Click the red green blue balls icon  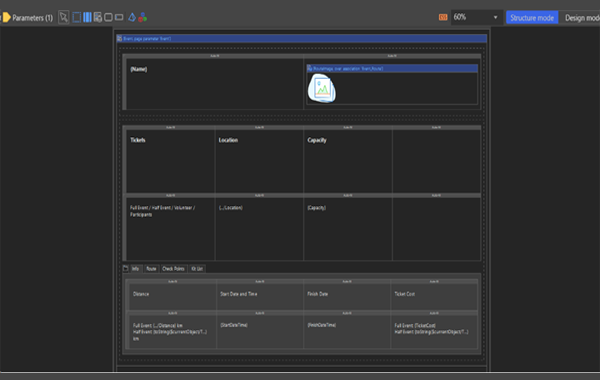[x=142, y=17]
